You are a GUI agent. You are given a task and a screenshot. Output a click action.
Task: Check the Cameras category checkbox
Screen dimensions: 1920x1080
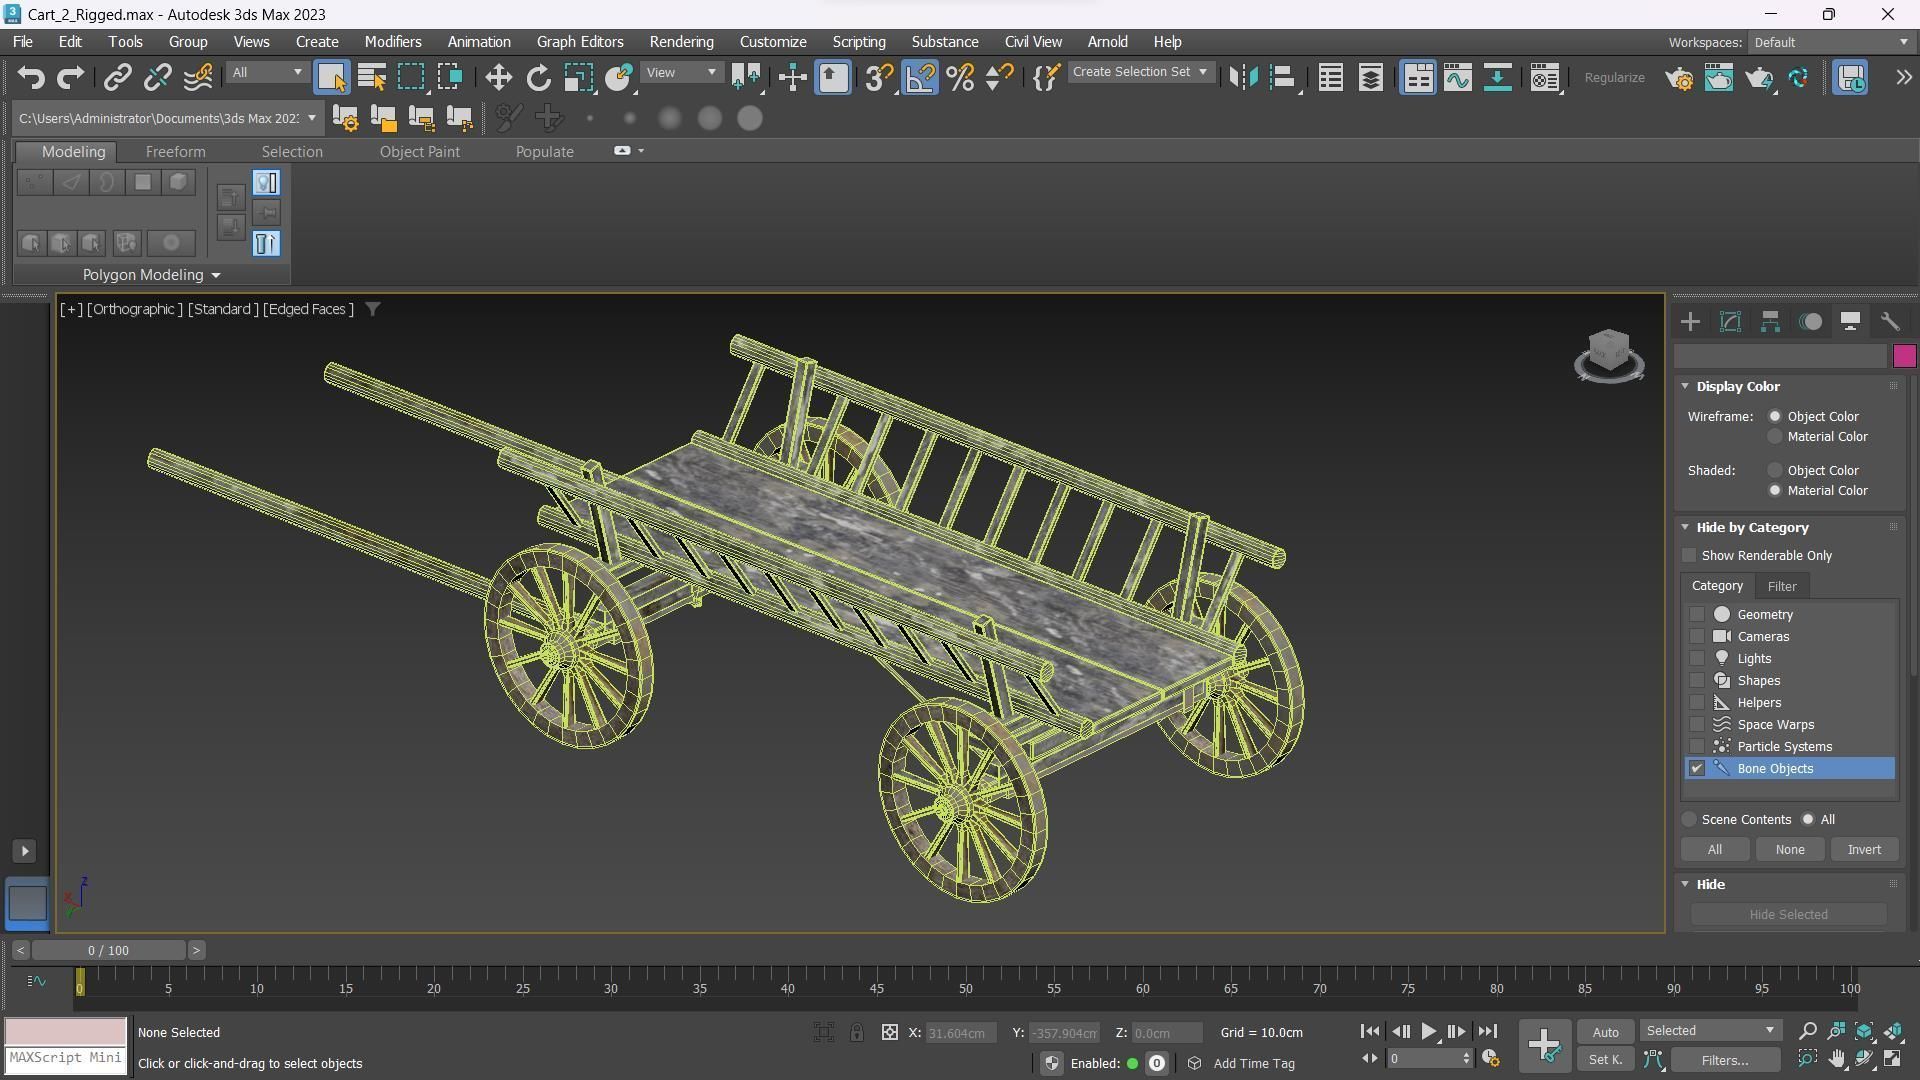(1697, 637)
